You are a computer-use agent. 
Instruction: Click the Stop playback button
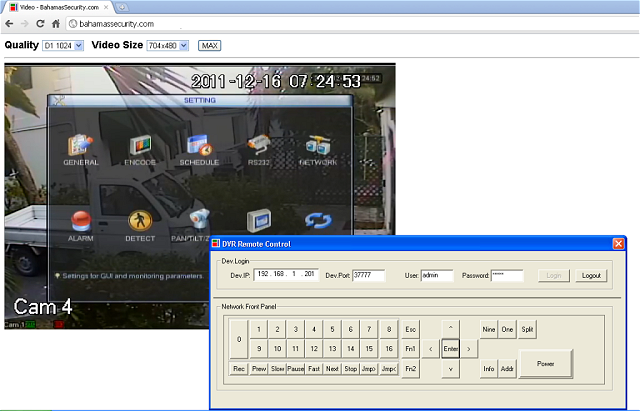click(351, 369)
